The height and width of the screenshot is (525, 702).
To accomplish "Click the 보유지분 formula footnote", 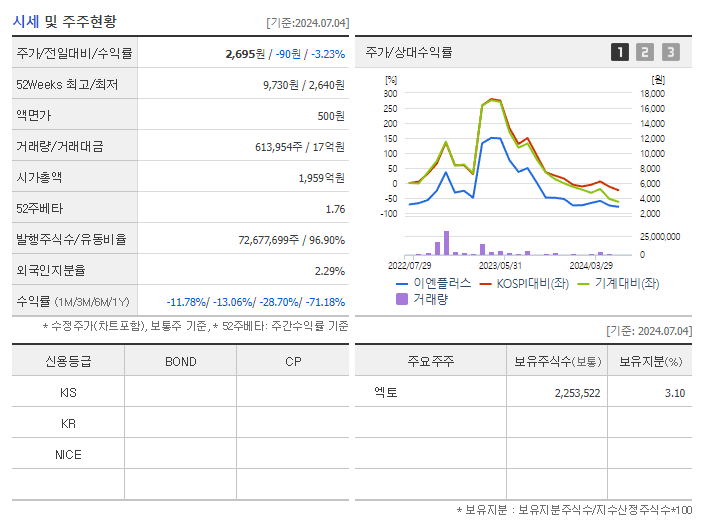I will [x=574, y=510].
